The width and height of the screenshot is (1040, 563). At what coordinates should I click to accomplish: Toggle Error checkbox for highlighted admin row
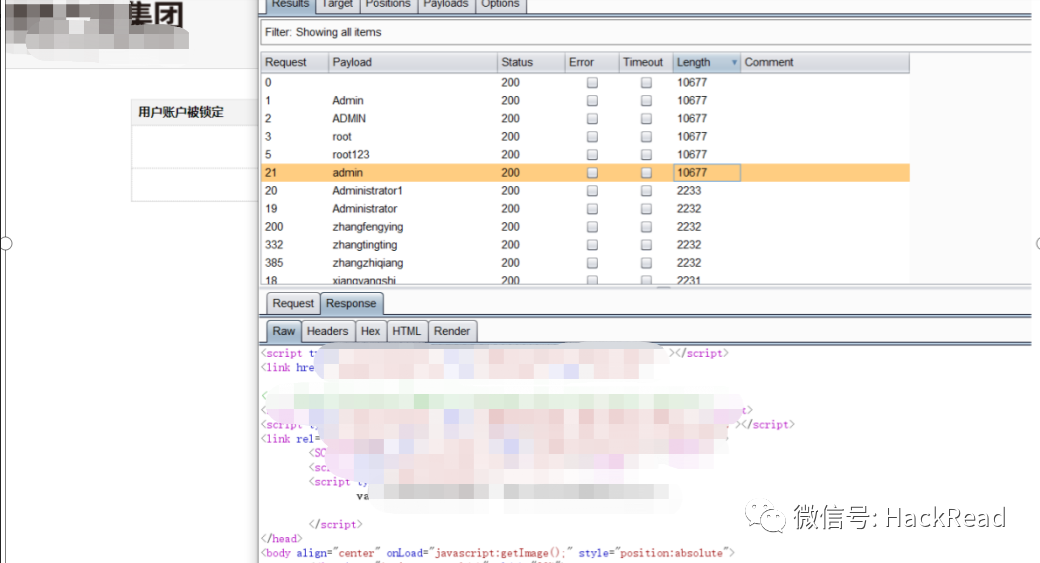click(592, 173)
